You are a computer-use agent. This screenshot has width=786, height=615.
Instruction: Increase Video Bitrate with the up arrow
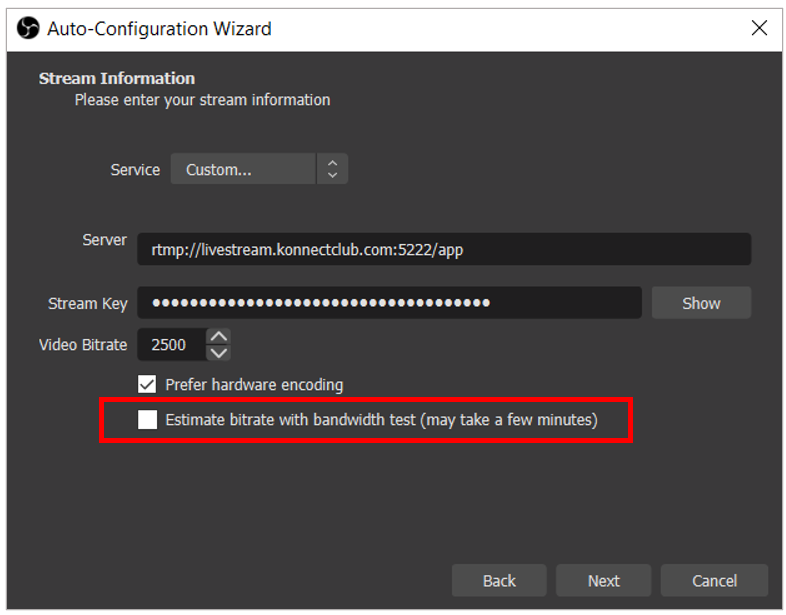pyautogui.click(x=218, y=337)
